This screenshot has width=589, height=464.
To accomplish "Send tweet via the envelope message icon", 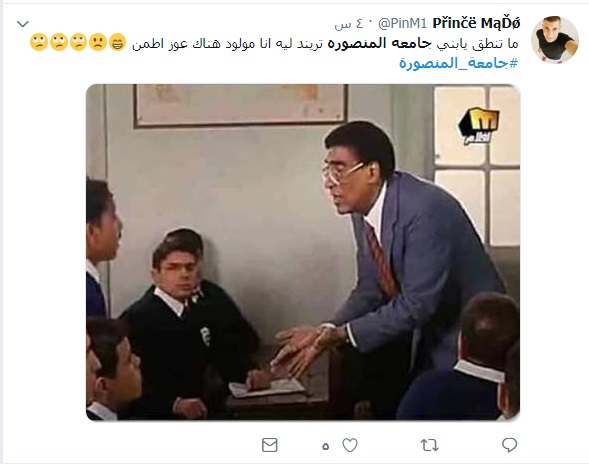I will pyautogui.click(x=269, y=445).
